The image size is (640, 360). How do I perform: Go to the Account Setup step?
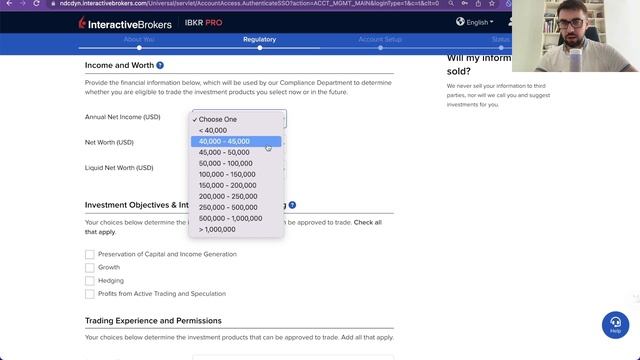(x=380, y=40)
